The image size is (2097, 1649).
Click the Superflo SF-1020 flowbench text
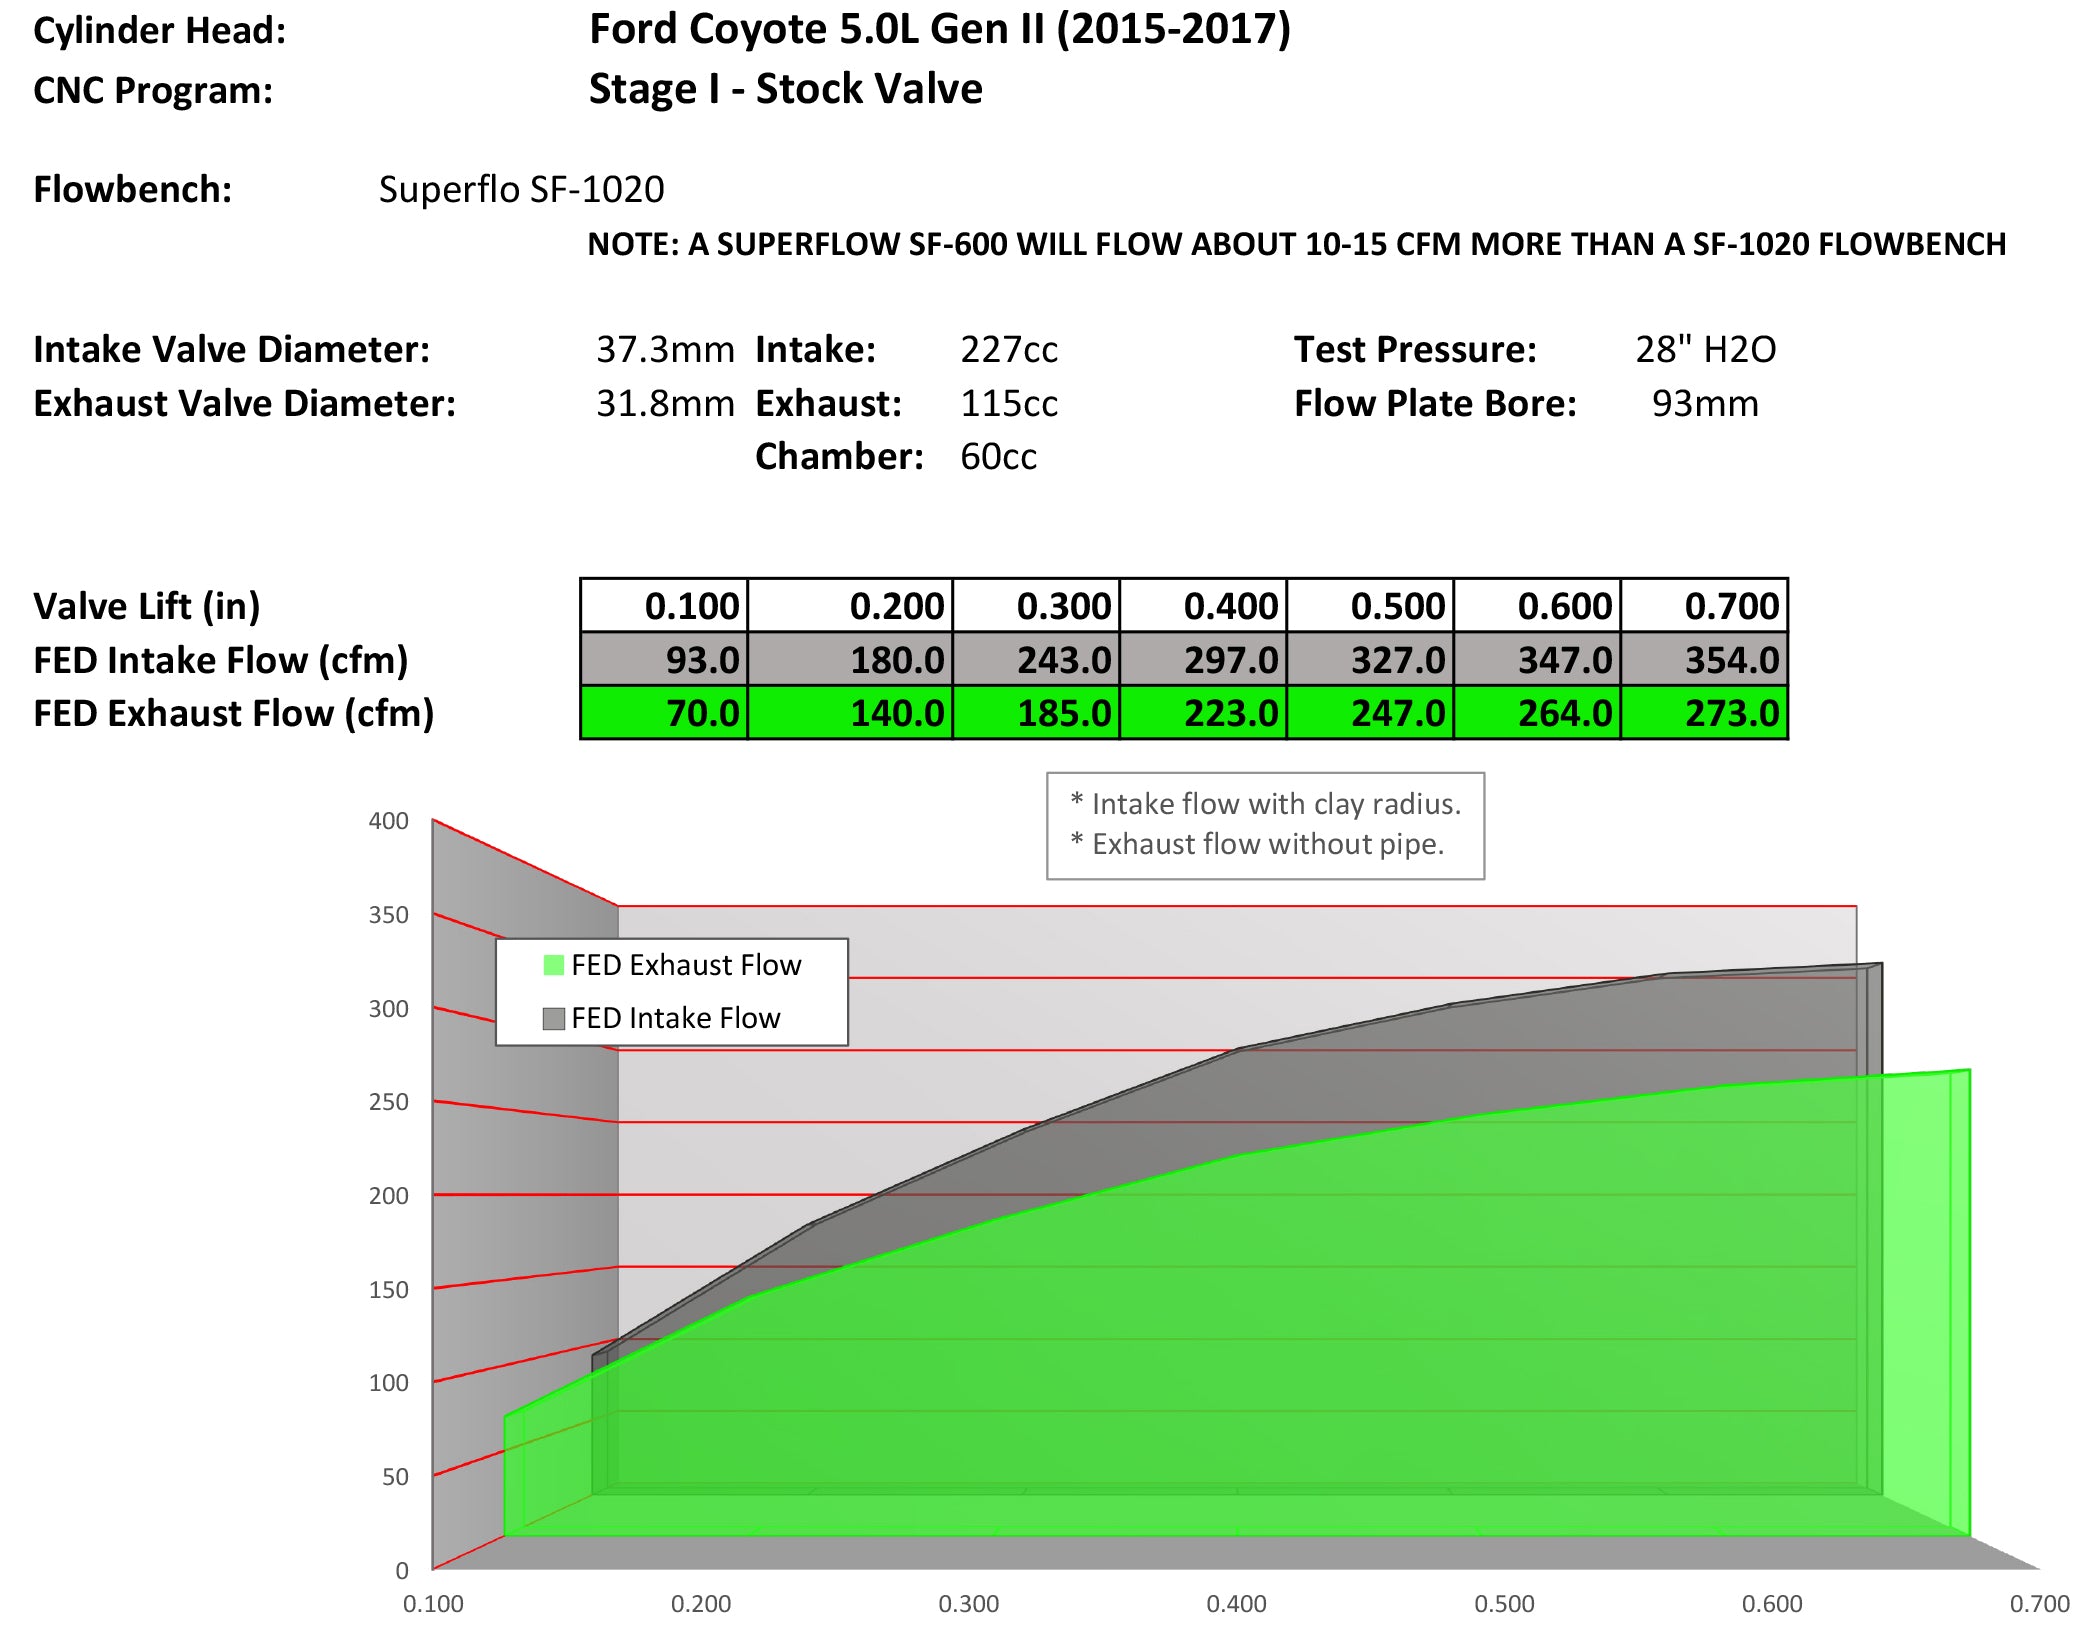pos(521,189)
